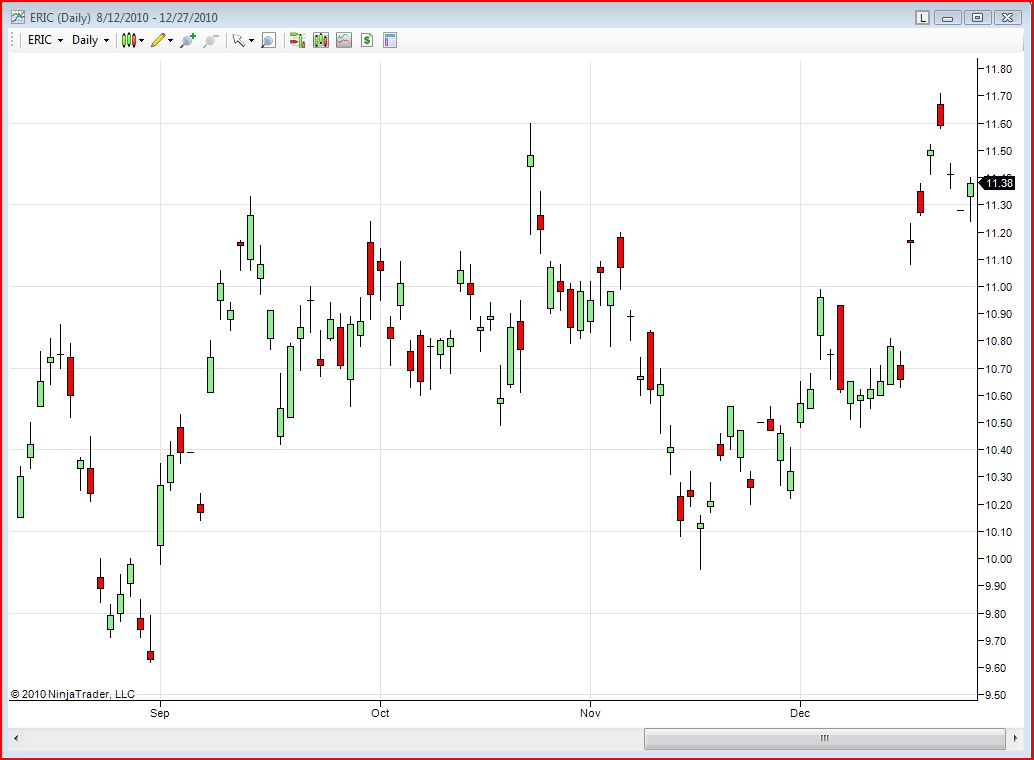Open the chart Properties window icon
Image resolution: width=1034 pixels, height=760 pixels.
[390, 41]
